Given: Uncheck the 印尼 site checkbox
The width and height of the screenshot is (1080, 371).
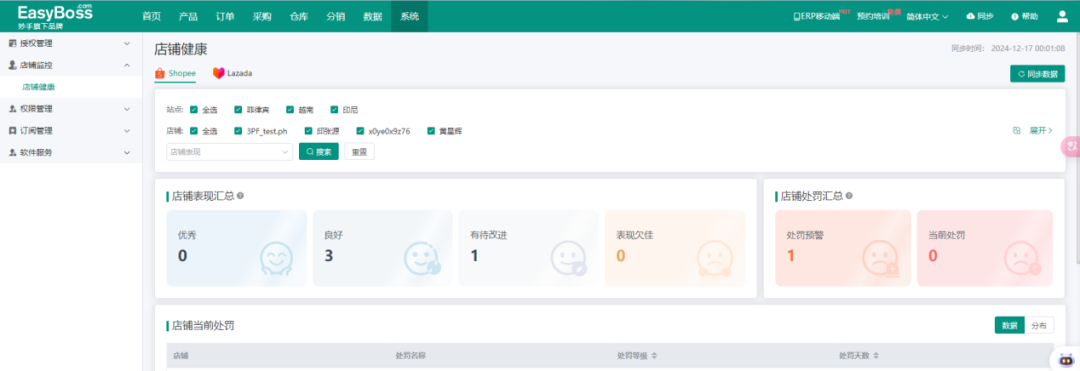Looking at the screenshot, I should [x=335, y=109].
